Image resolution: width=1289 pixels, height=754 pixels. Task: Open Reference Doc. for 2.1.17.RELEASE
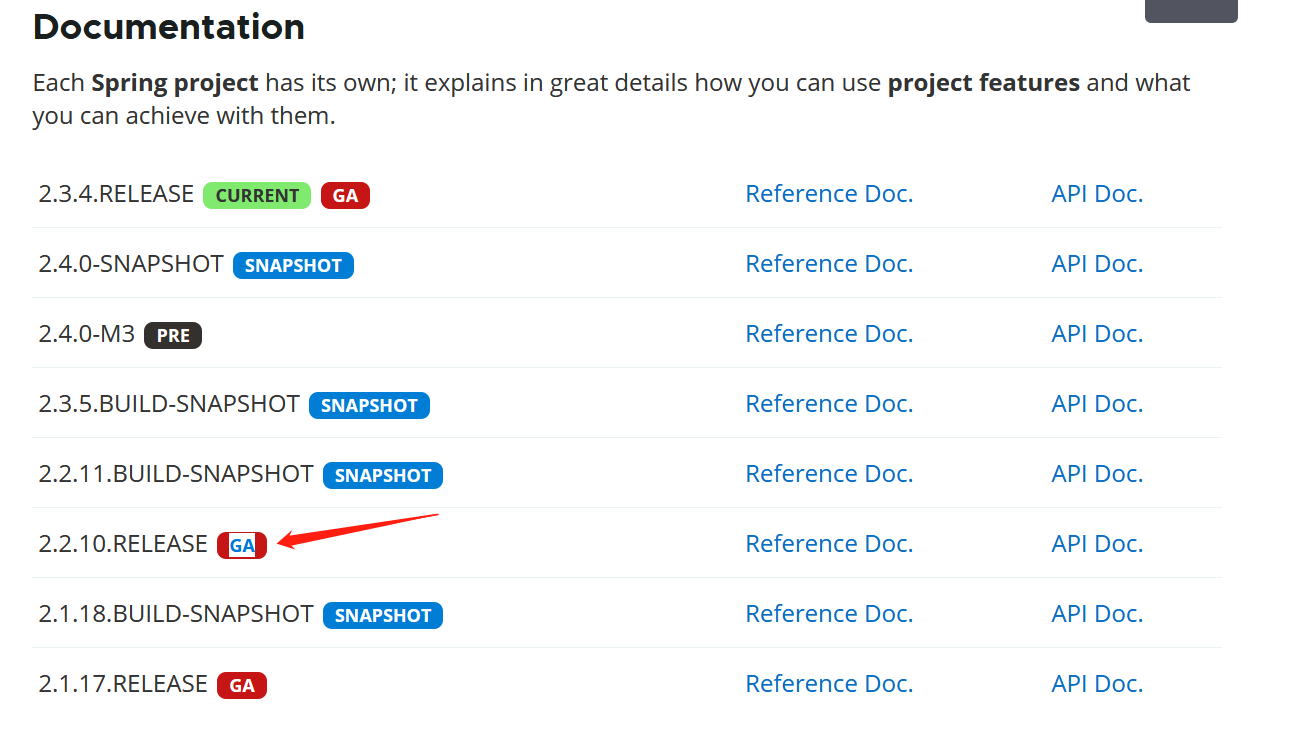(x=829, y=684)
